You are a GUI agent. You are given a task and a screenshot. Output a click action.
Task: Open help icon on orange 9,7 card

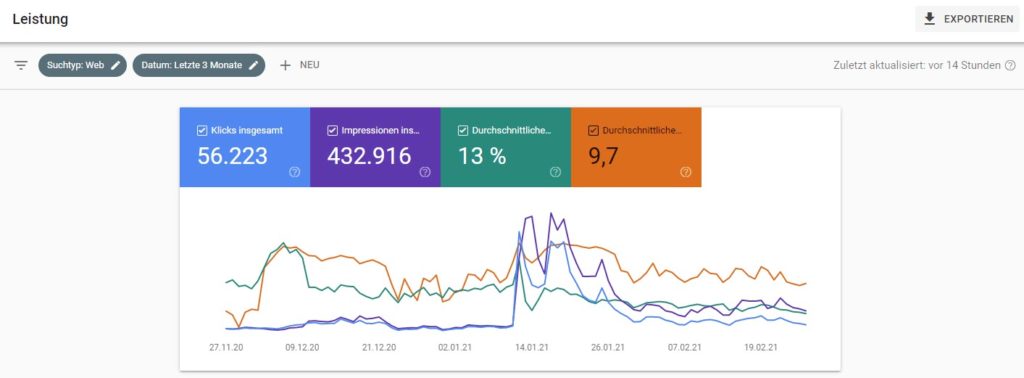tap(686, 172)
